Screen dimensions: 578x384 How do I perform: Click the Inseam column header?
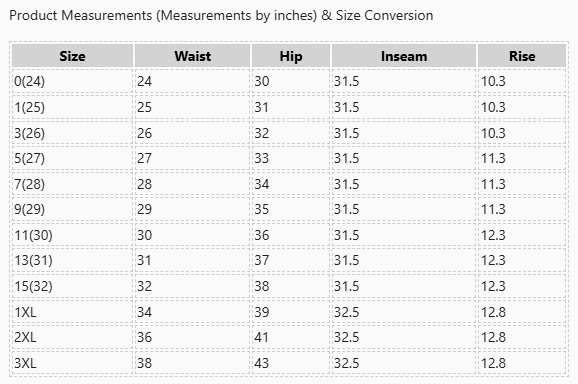[x=404, y=56]
